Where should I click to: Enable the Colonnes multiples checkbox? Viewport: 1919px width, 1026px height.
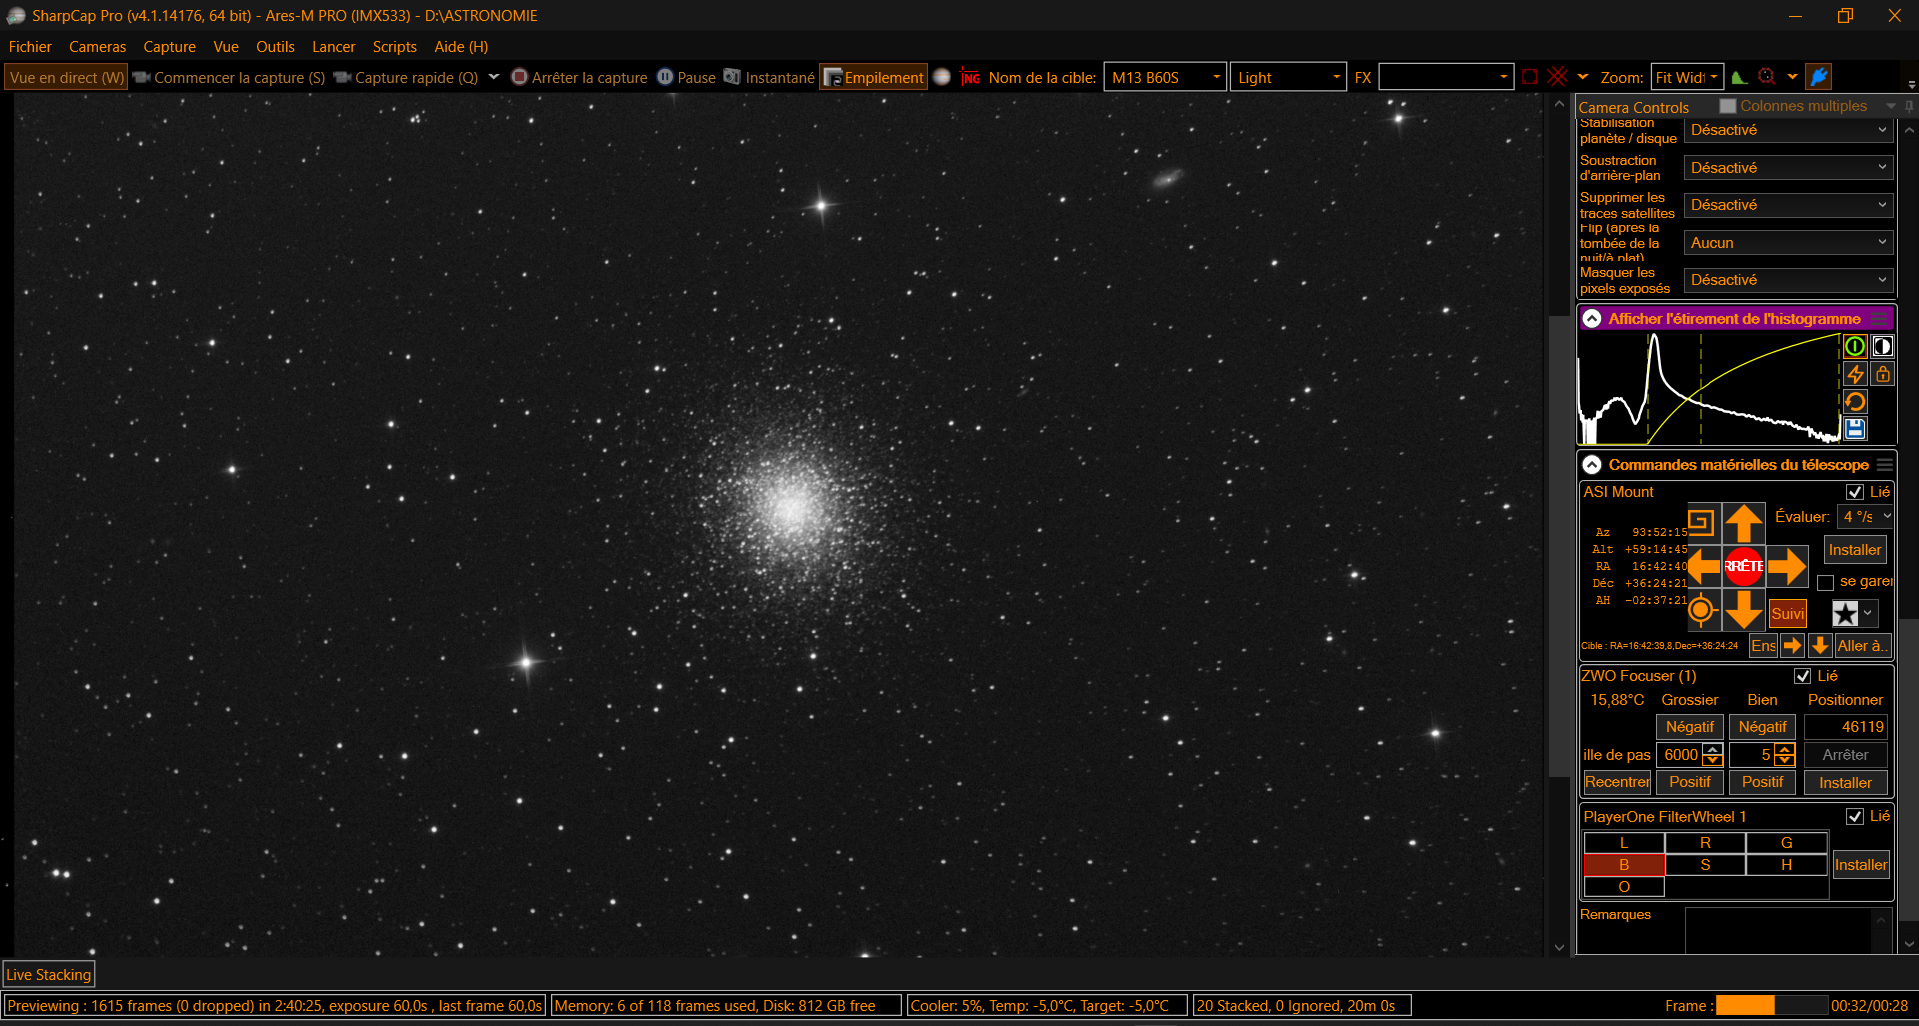(x=1728, y=106)
